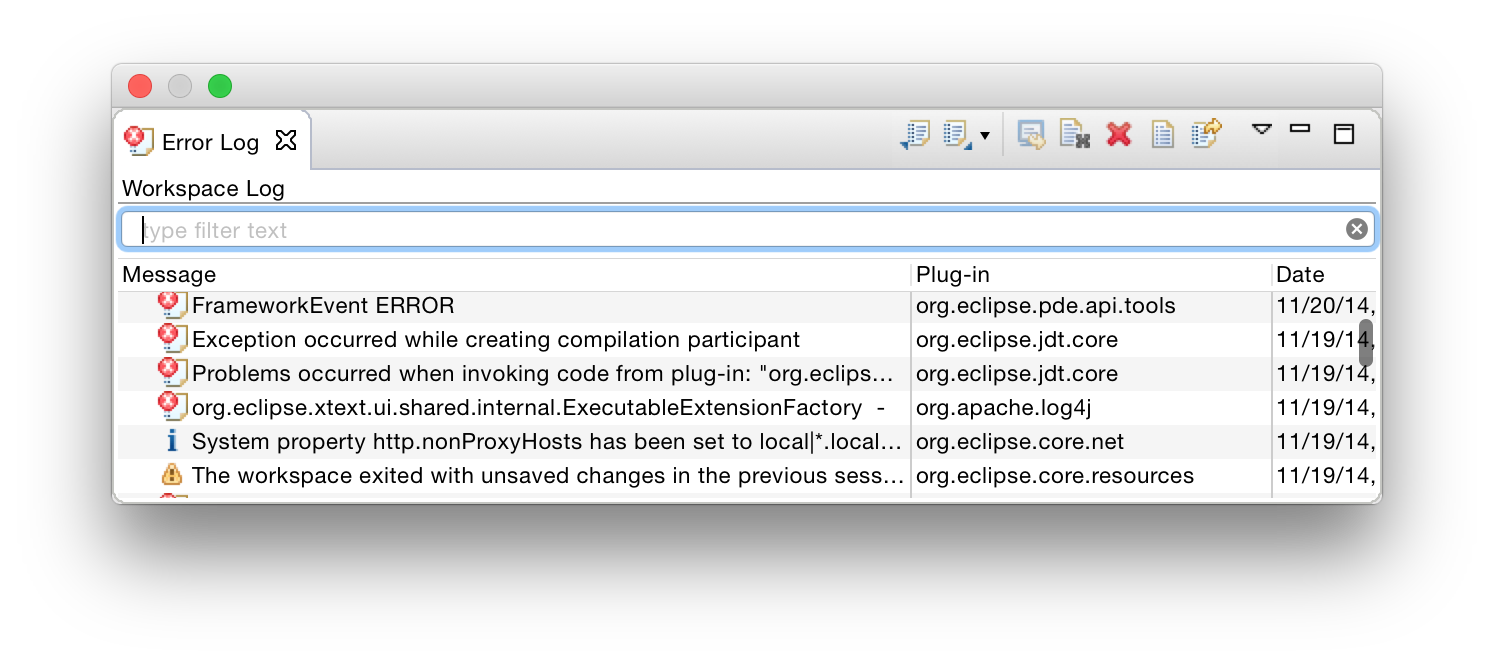Close the Error Log tab

click(286, 141)
